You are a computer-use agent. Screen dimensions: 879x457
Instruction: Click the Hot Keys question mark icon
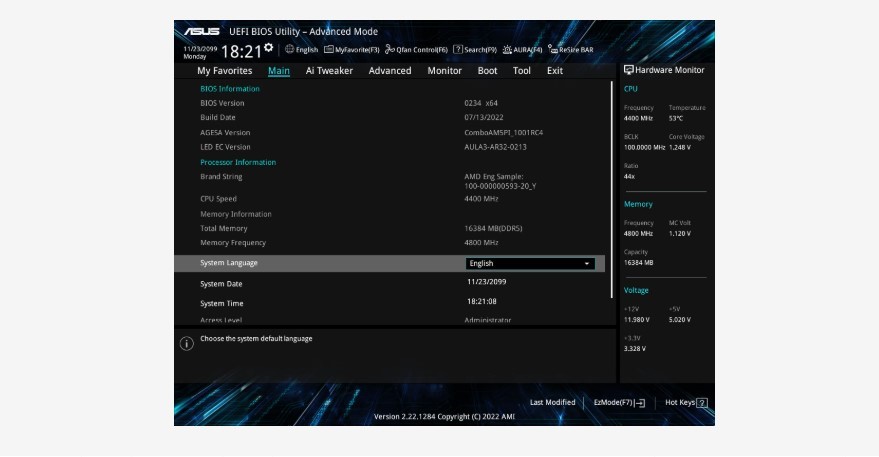pyautogui.click(x=702, y=403)
